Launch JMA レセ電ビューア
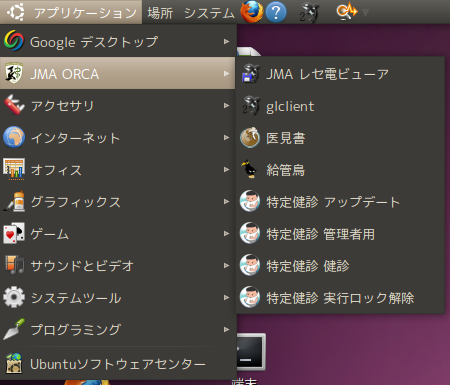This screenshot has height=385, width=450. click(x=340, y=73)
